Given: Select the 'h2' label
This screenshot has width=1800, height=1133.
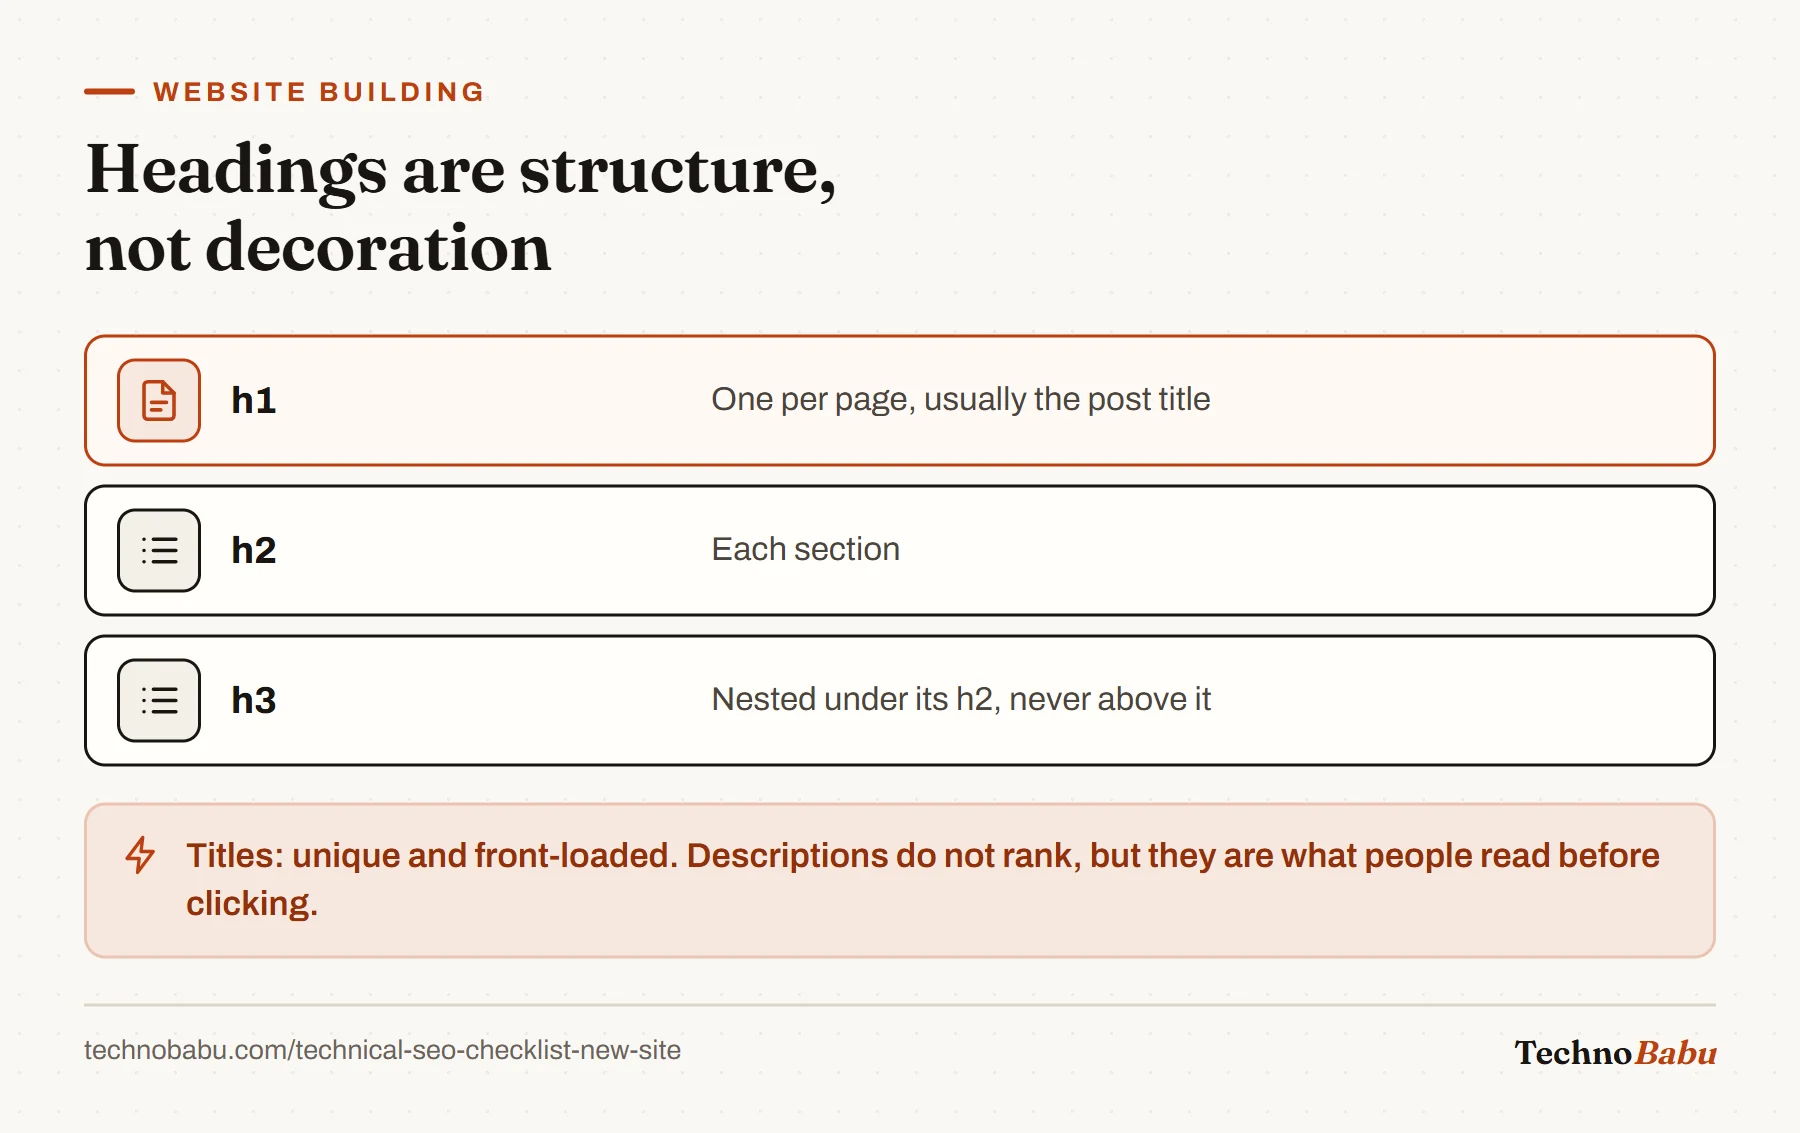Looking at the screenshot, I should 253,550.
